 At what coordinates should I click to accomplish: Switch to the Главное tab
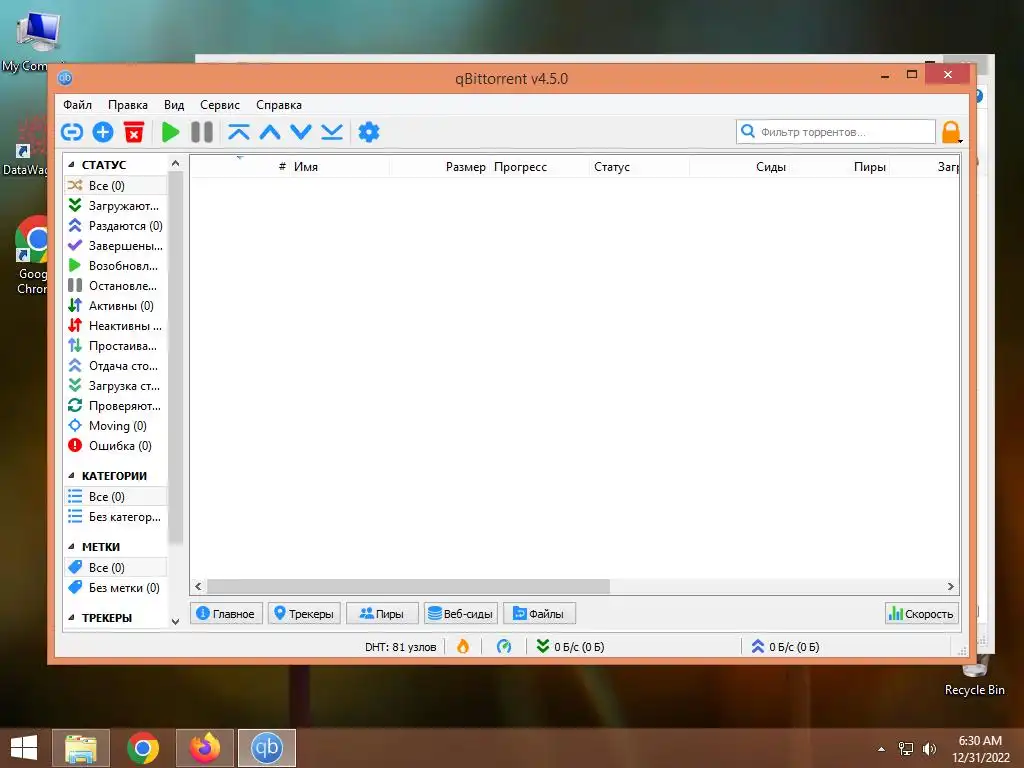[226, 614]
